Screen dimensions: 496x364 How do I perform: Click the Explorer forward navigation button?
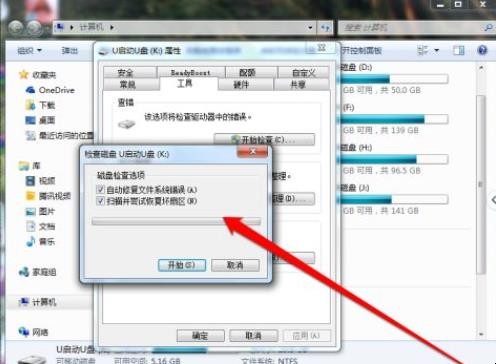pyautogui.click(x=34, y=28)
